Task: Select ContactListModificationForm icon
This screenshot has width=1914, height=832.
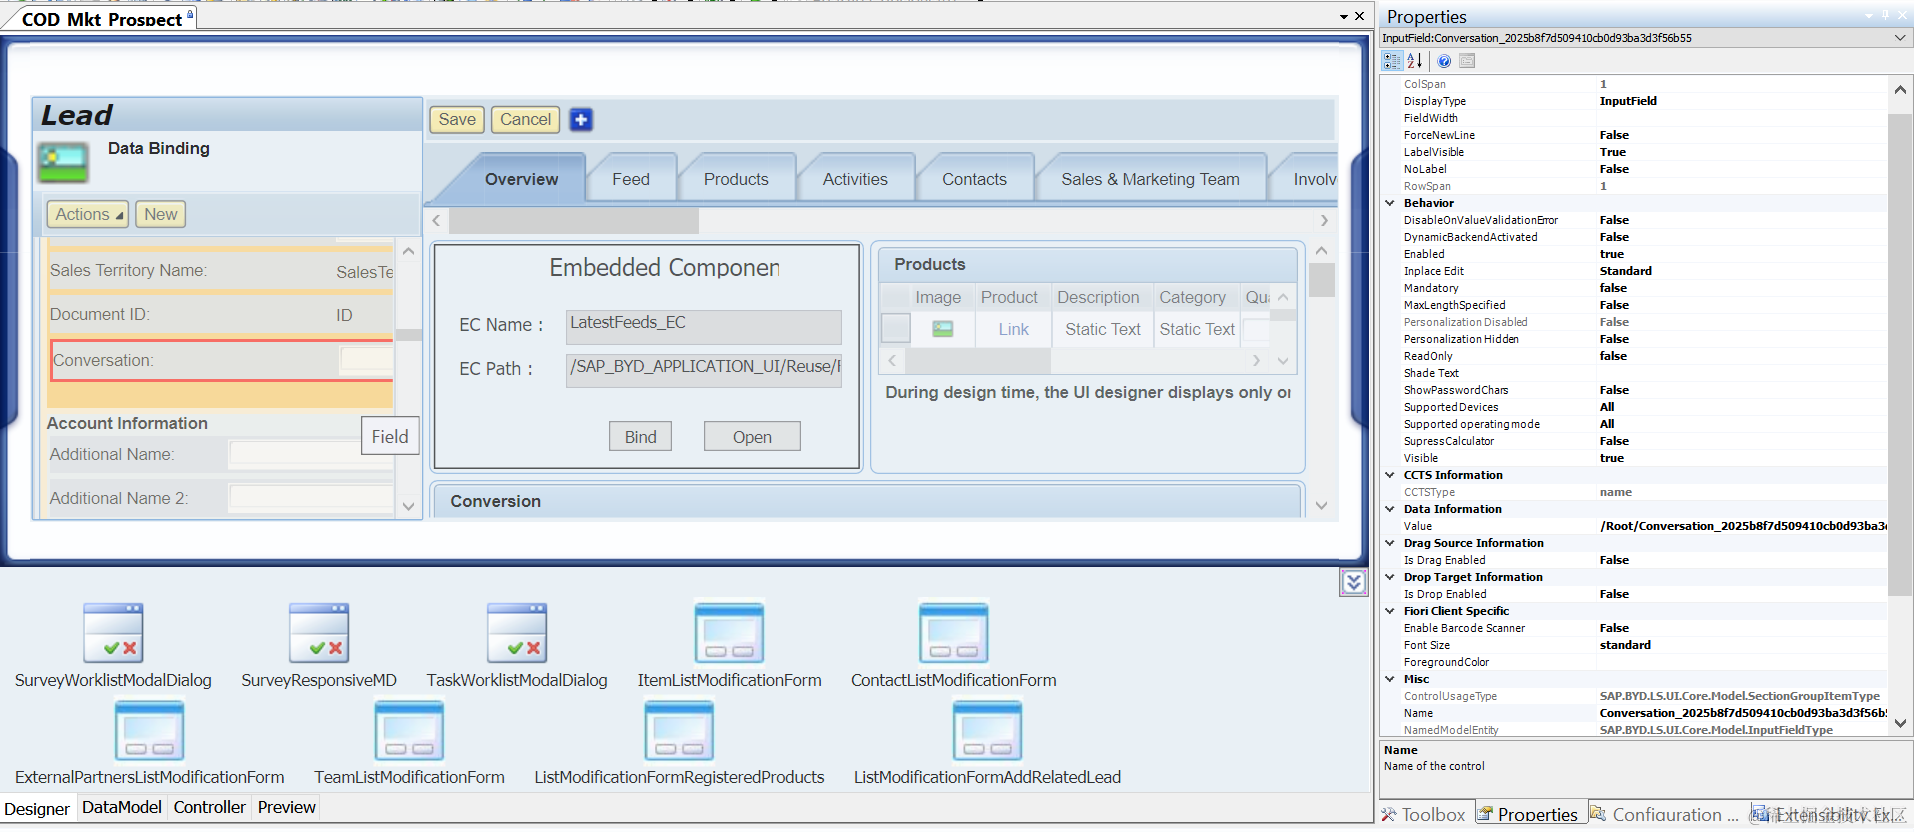Action: [953, 633]
